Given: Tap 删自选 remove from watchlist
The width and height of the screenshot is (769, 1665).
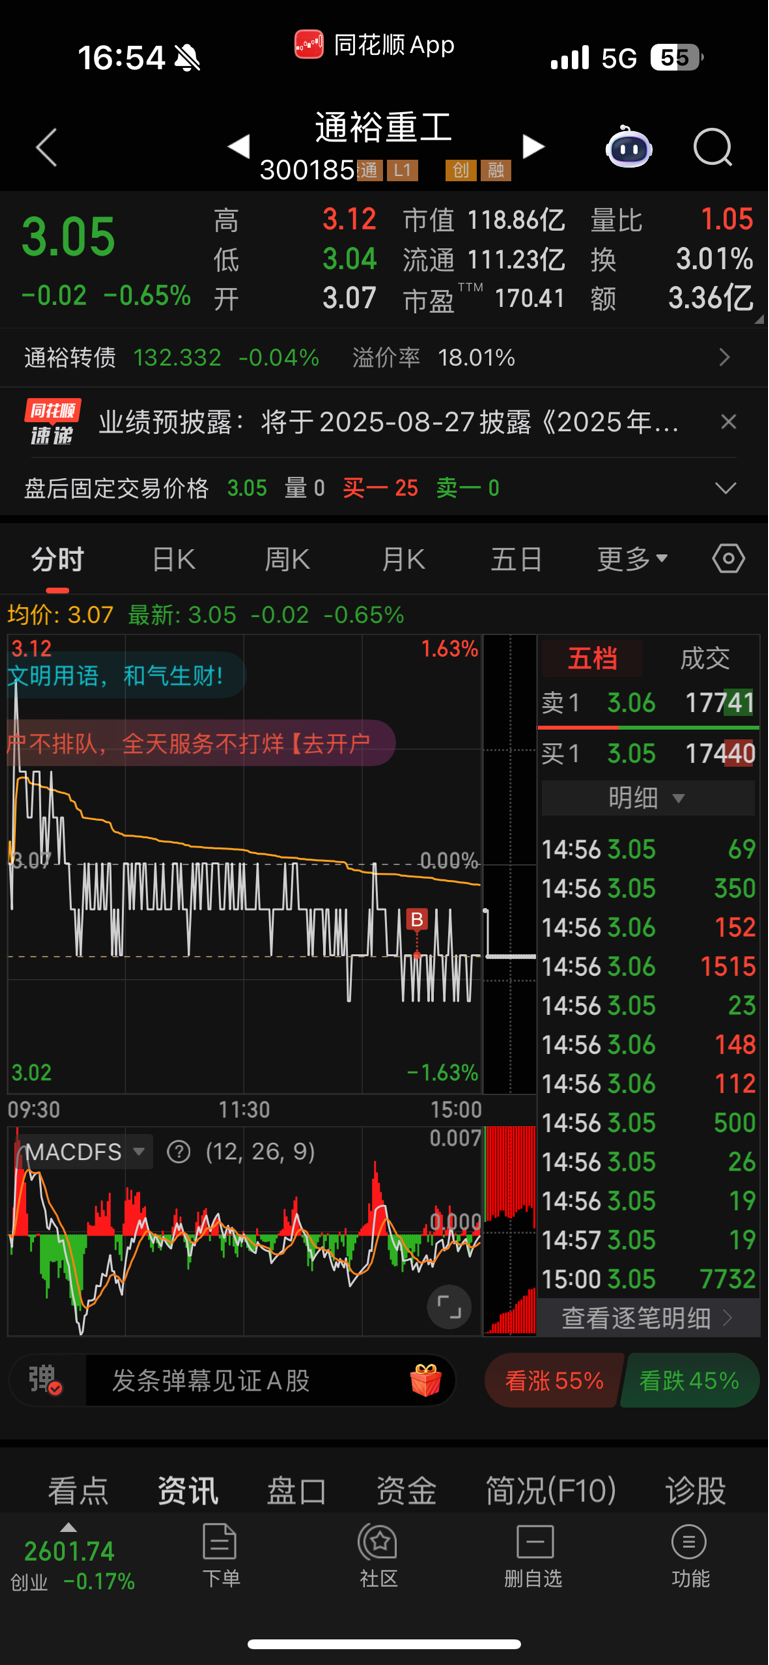Looking at the screenshot, I should [x=534, y=1556].
